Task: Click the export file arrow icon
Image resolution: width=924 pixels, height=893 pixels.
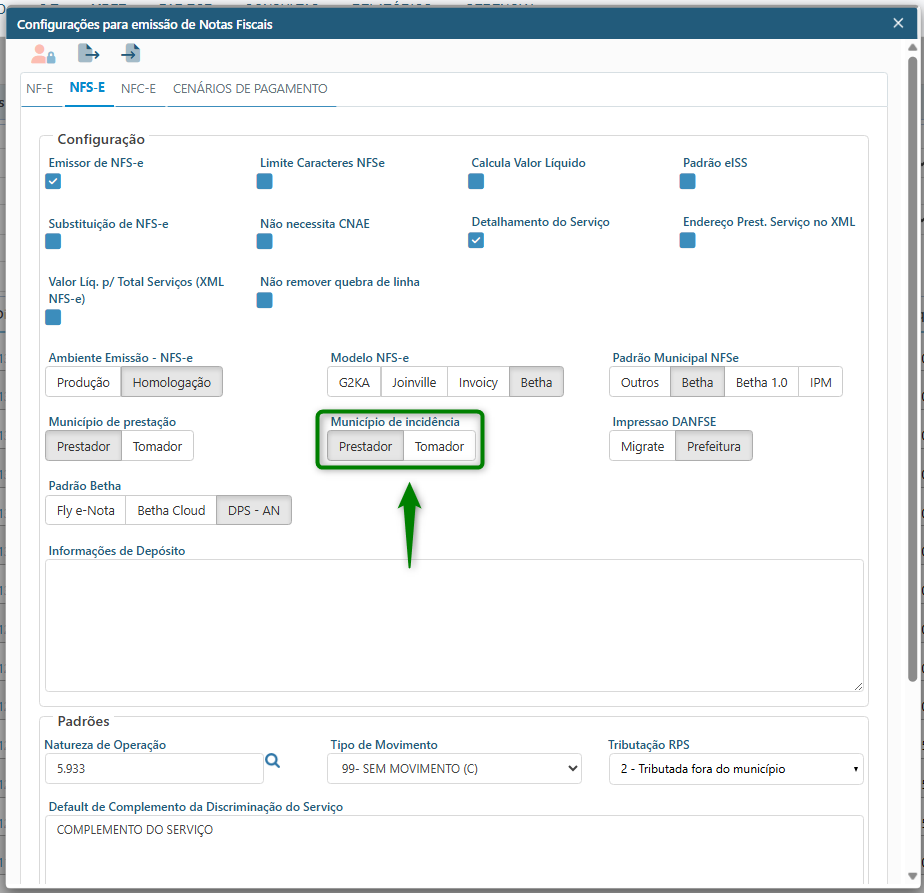Action: (89, 54)
